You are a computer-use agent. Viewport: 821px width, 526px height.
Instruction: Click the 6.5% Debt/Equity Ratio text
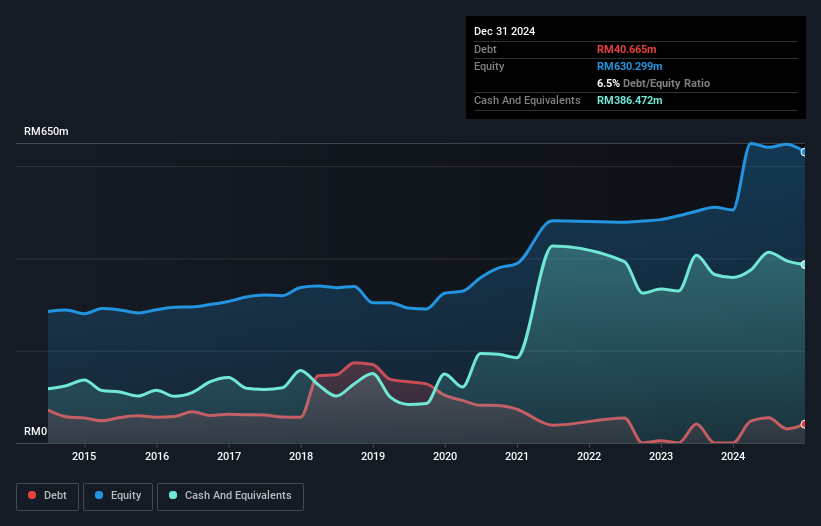tap(653, 83)
